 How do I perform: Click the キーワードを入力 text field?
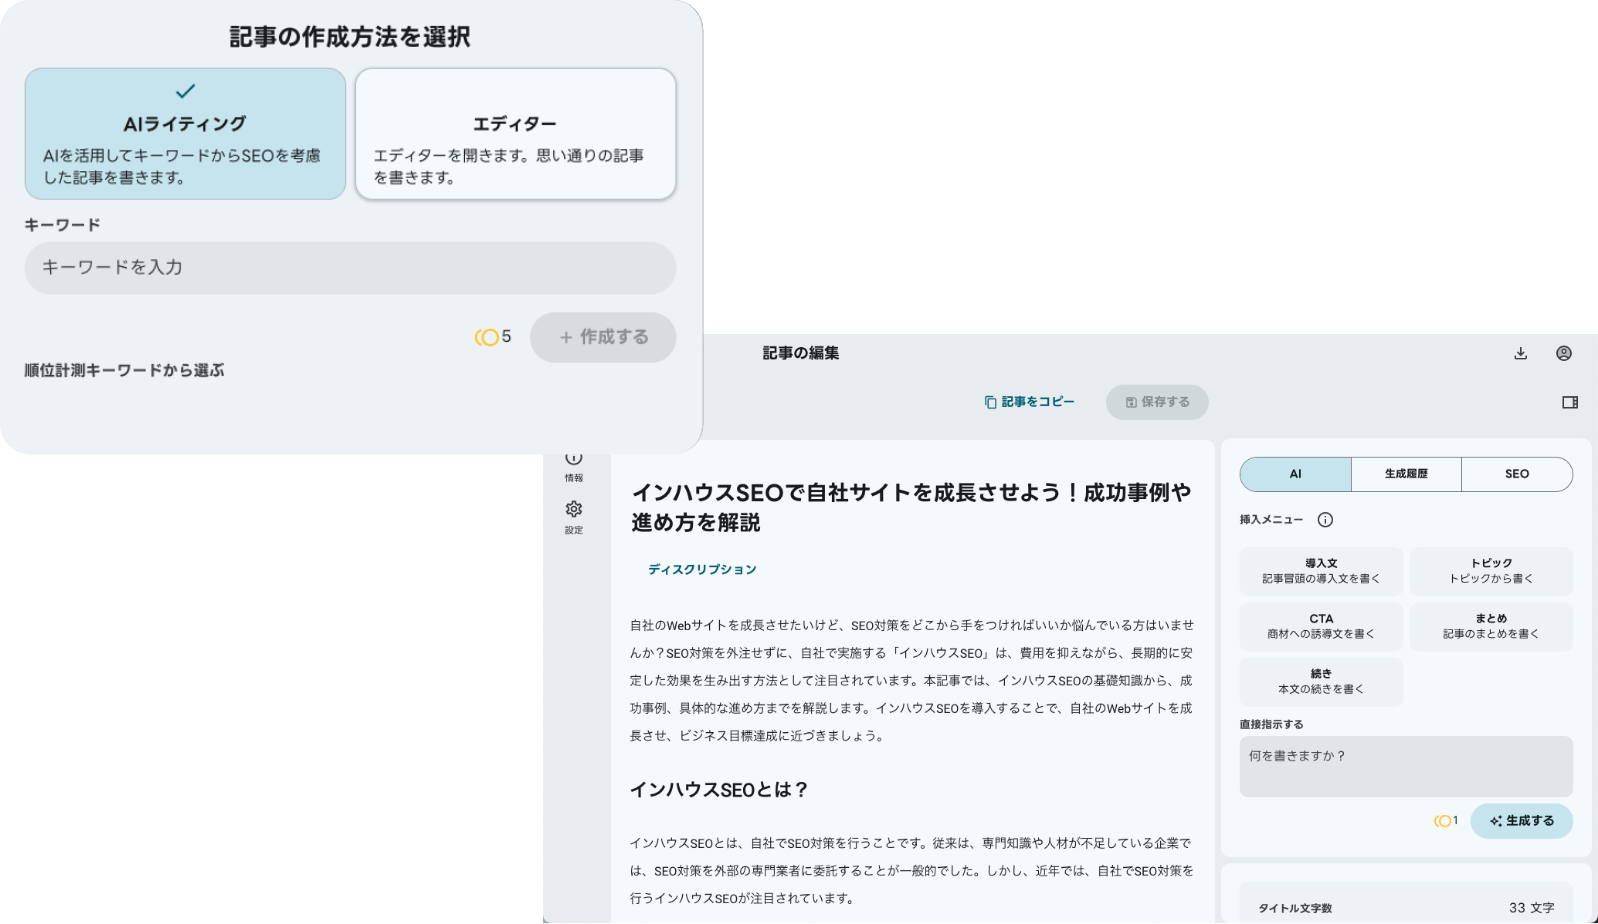(350, 268)
